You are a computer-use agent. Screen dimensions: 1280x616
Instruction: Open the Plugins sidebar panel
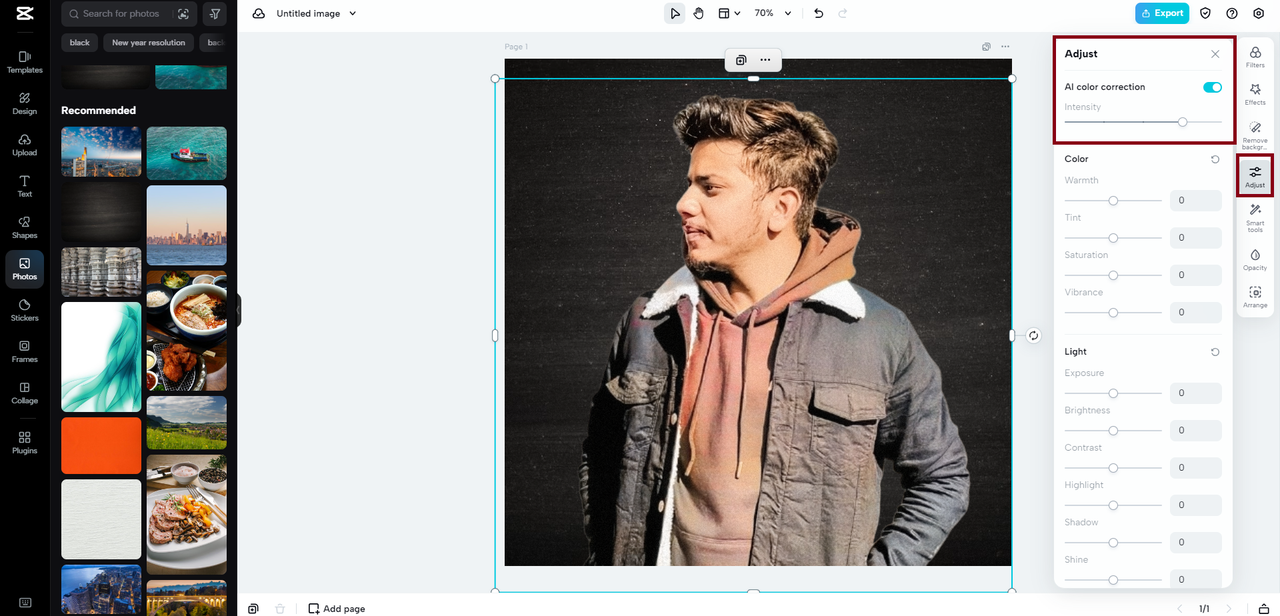pyautogui.click(x=25, y=443)
